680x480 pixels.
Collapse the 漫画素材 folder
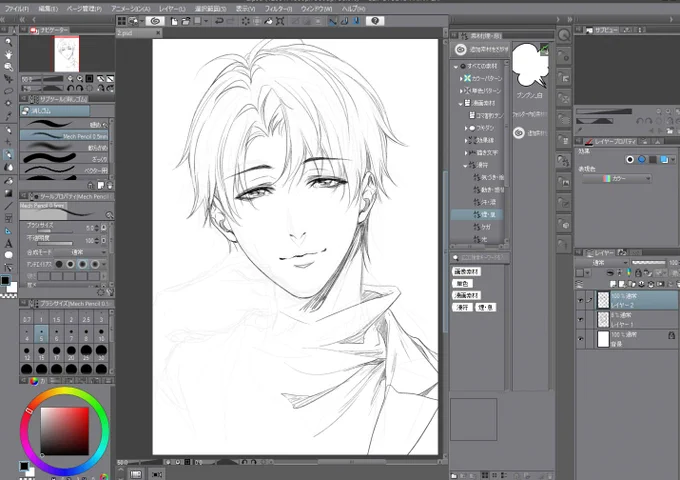[461, 103]
